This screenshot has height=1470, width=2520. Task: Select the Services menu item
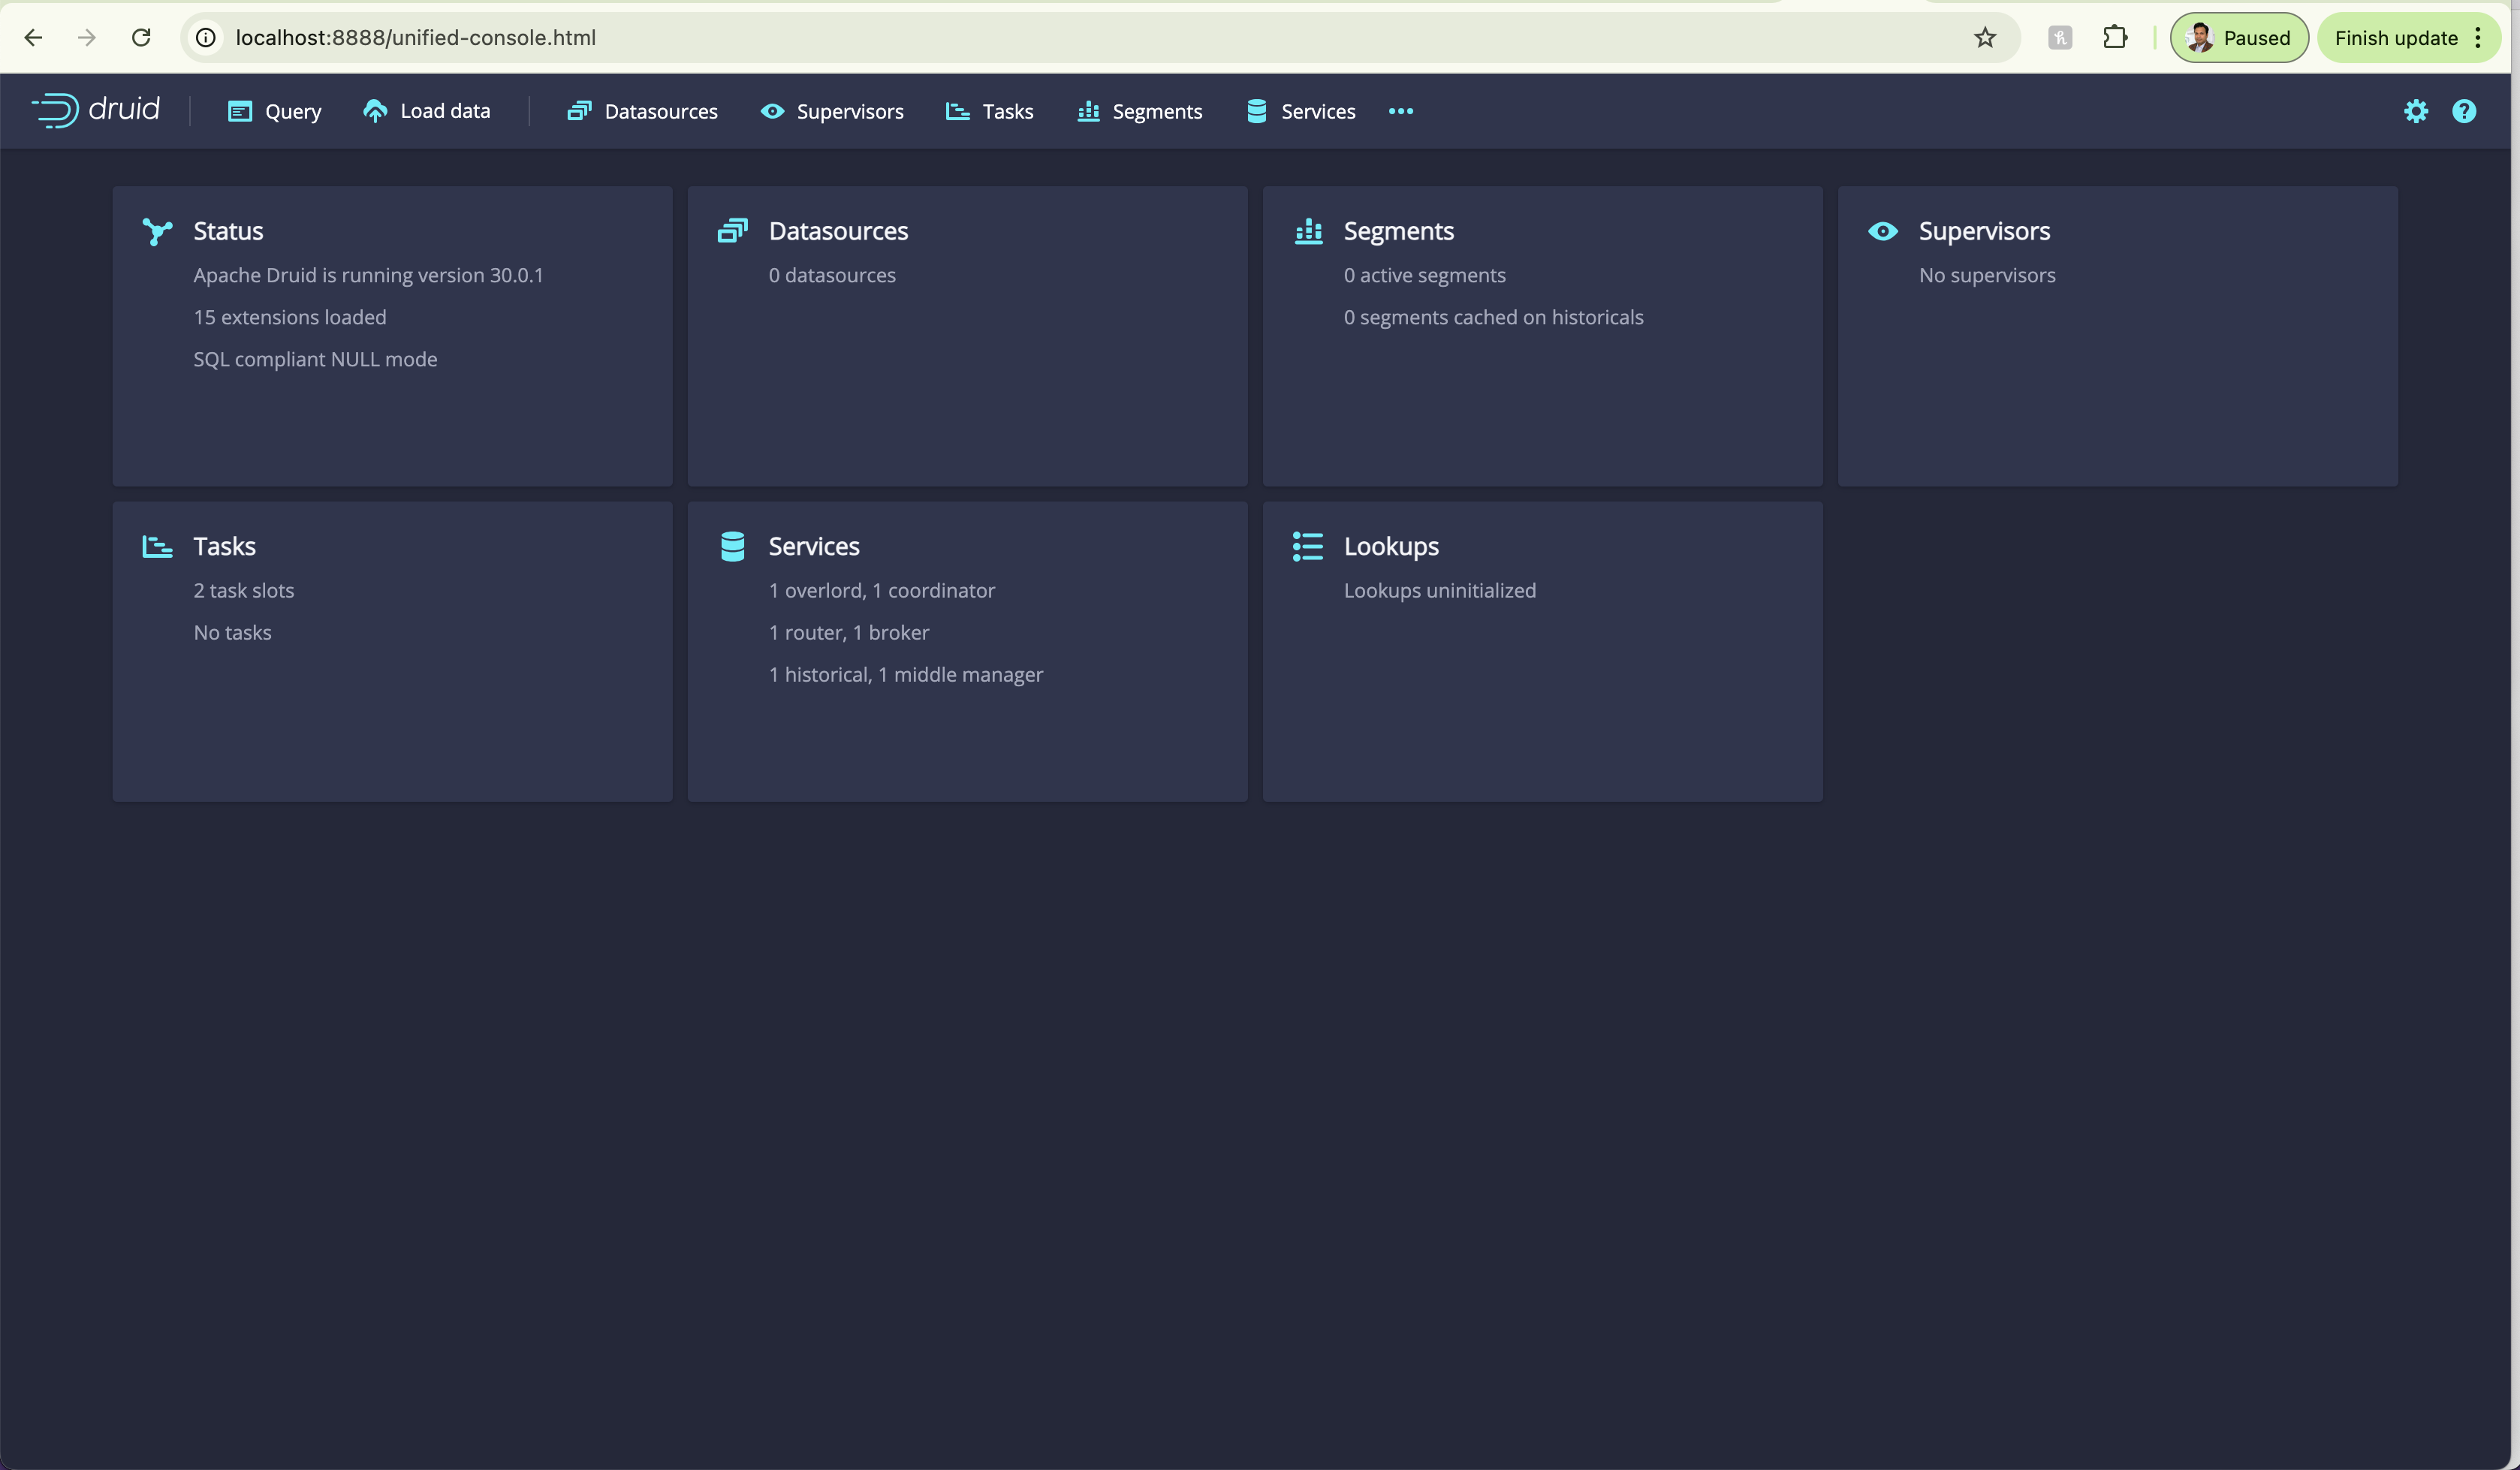point(1318,110)
